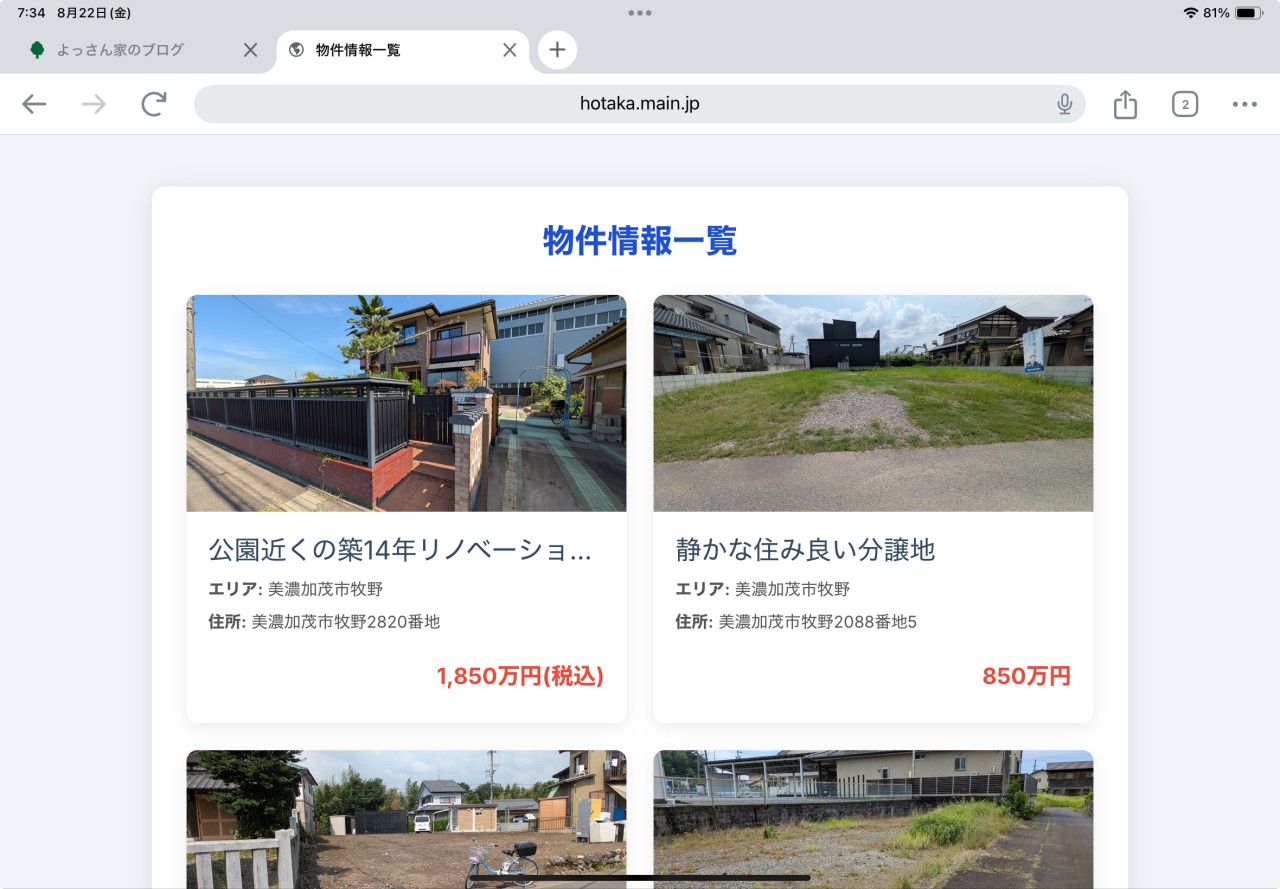Image resolution: width=1280 pixels, height=889 pixels.
Task: Close the よっさん家のブログ tab
Action: 250,49
